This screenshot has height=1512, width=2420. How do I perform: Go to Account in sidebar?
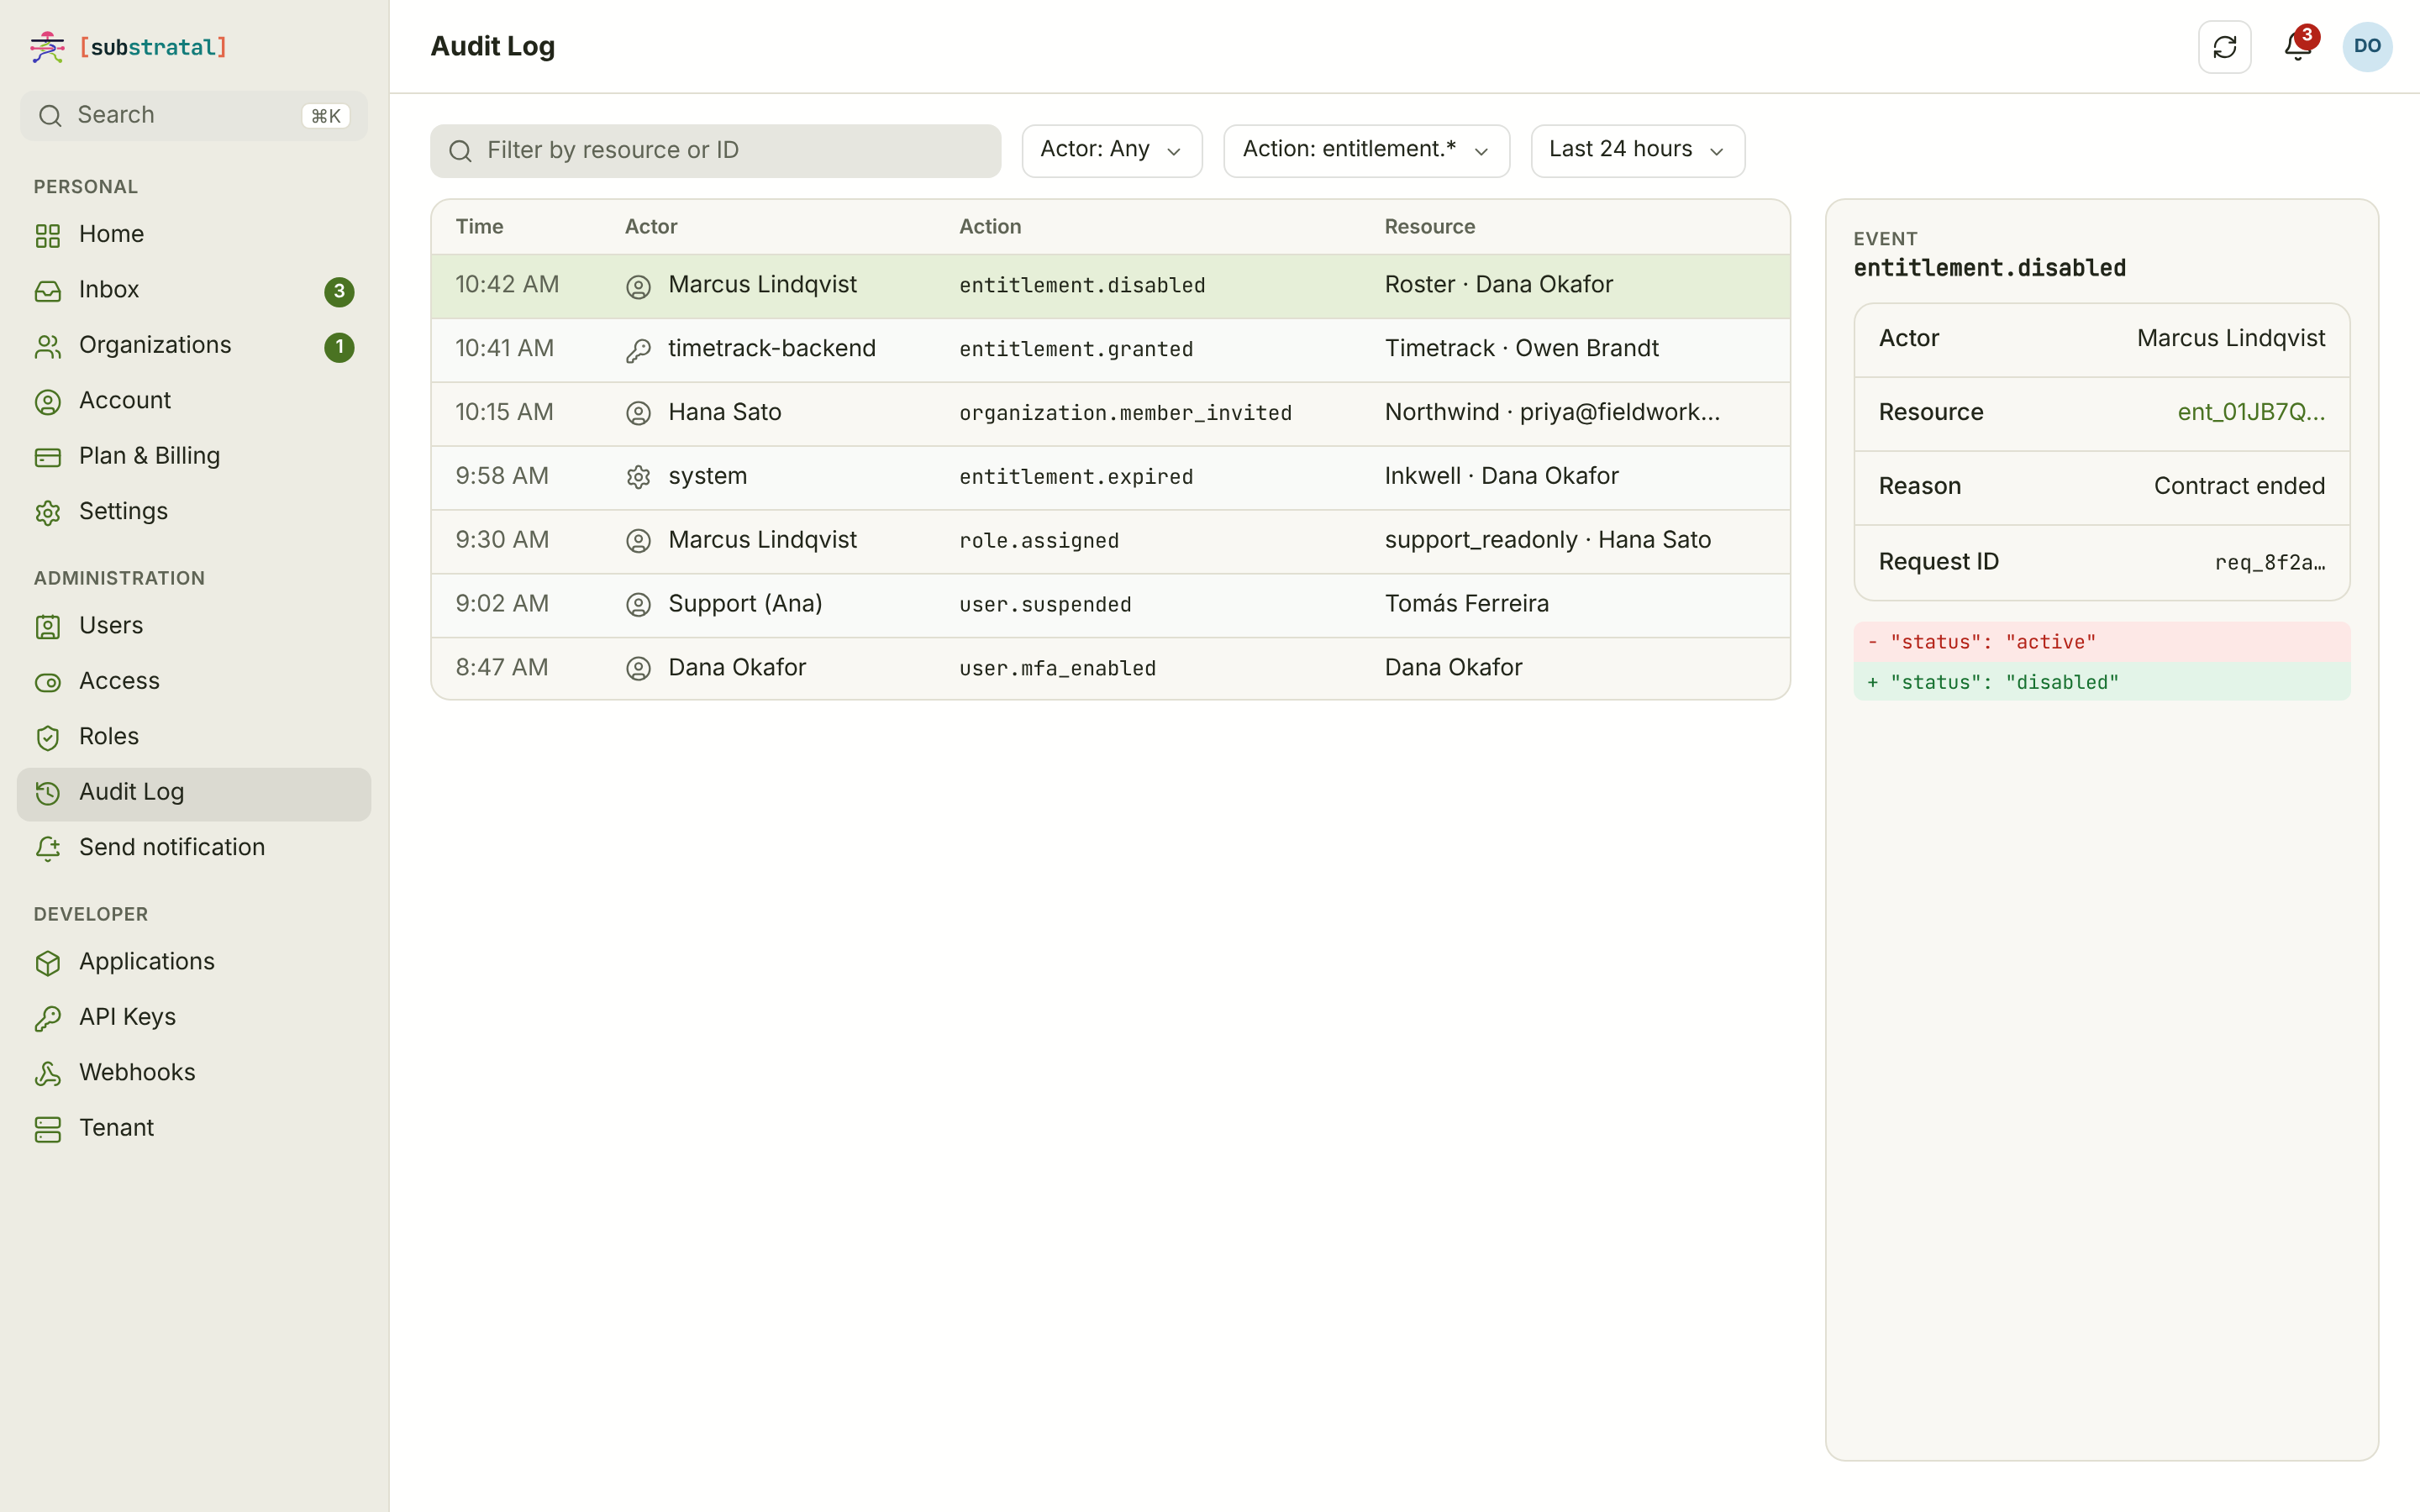tap(194, 401)
